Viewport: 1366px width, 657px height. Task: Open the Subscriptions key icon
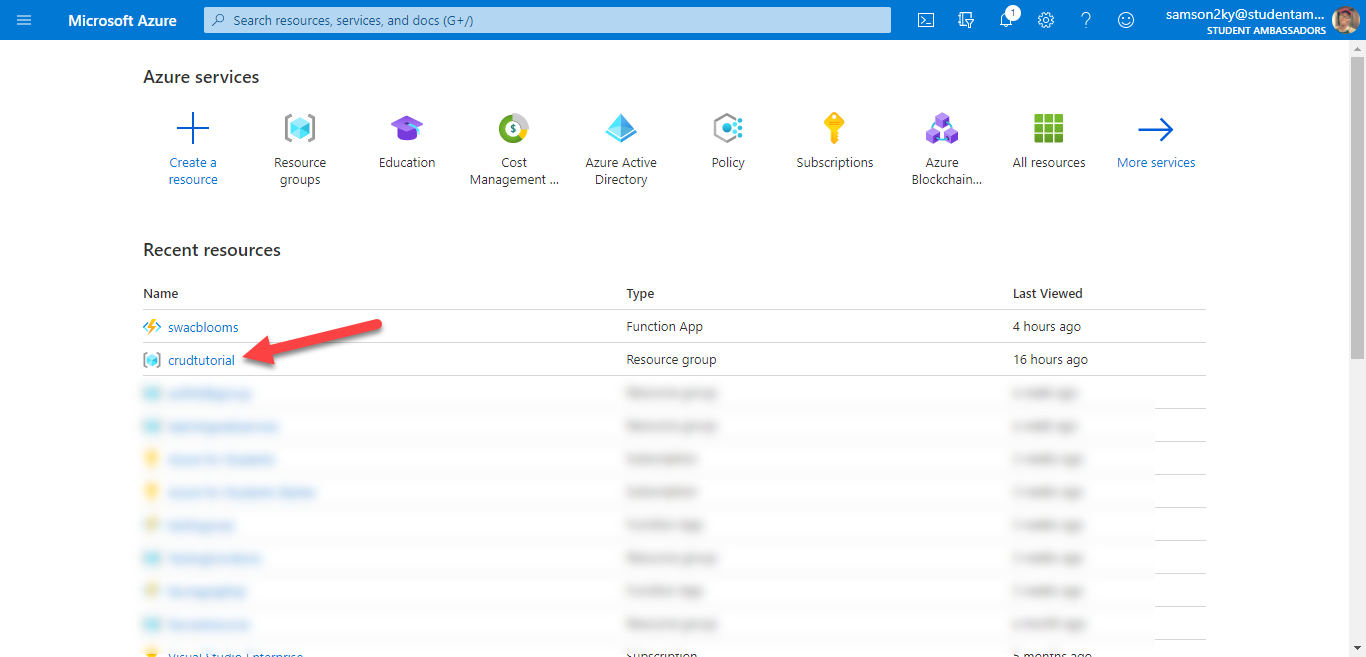tap(834, 128)
